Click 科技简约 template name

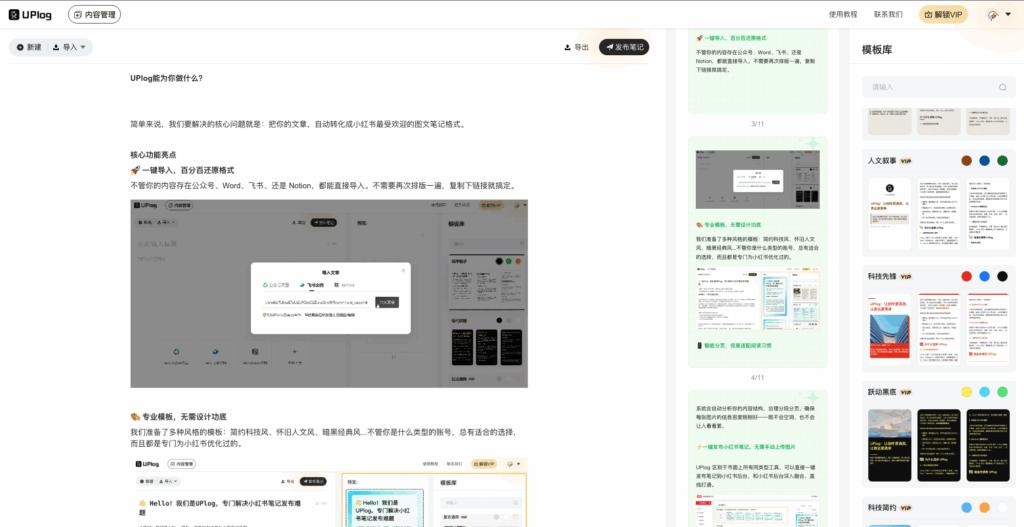tap(882, 507)
